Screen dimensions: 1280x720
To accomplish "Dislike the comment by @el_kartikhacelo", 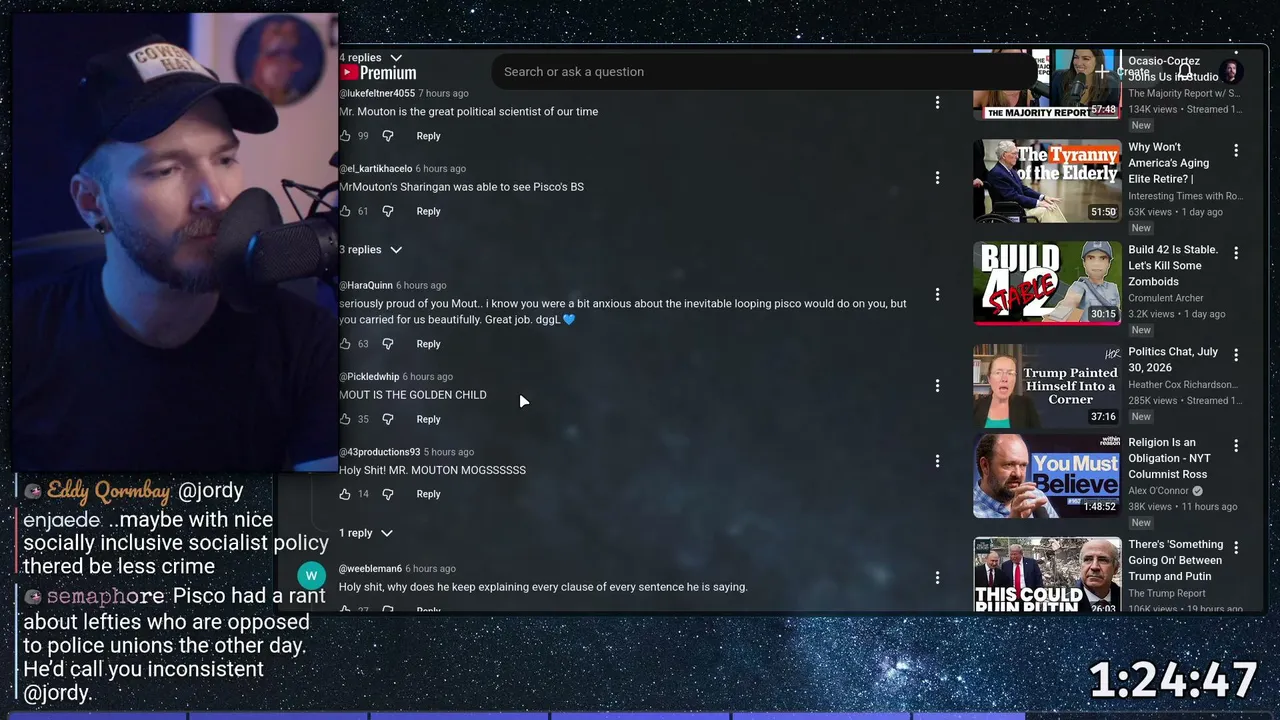I will pos(388,211).
